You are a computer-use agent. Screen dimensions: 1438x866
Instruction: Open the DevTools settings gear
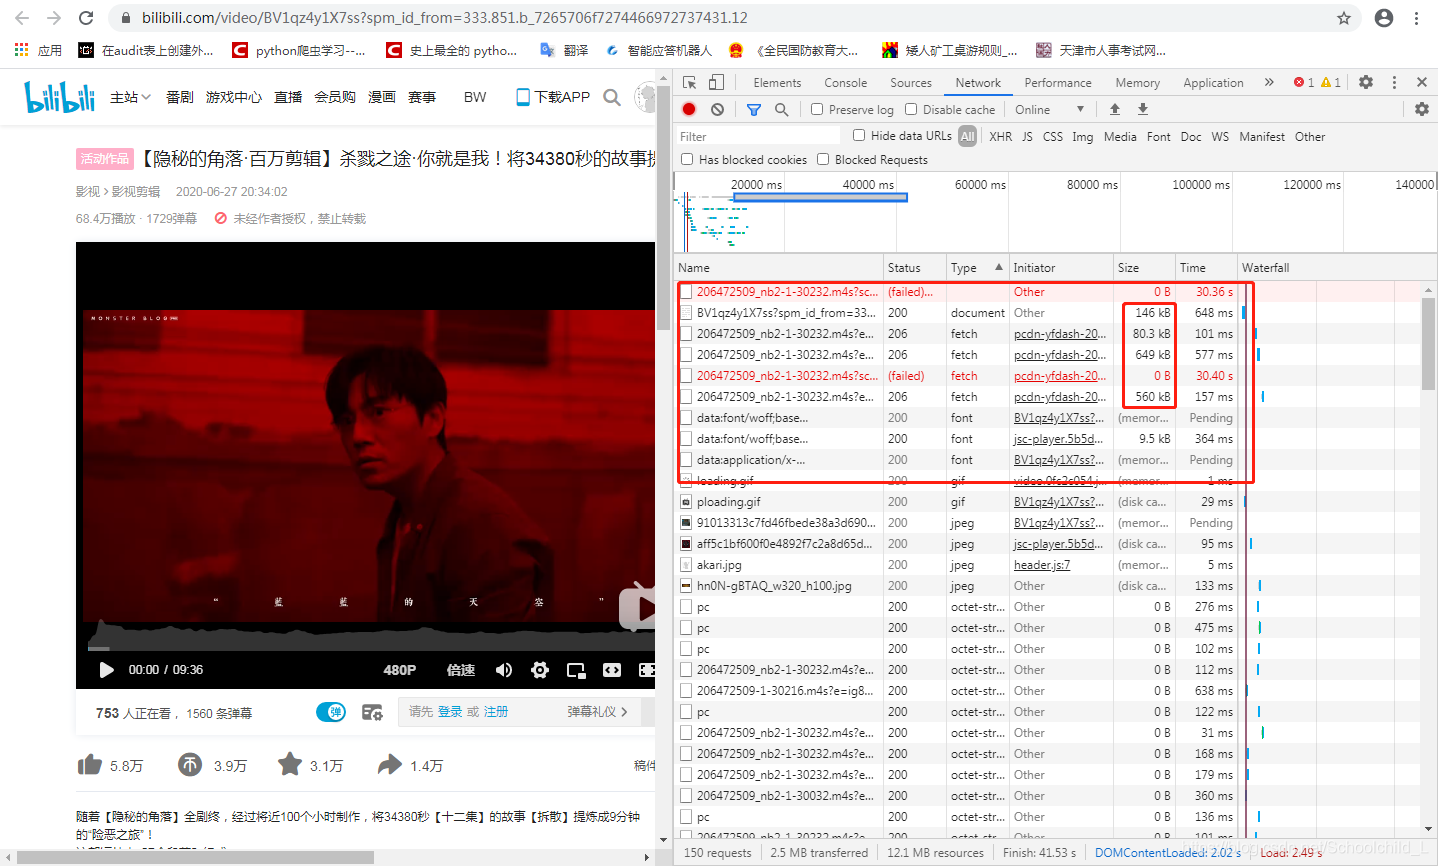pos(1366,82)
